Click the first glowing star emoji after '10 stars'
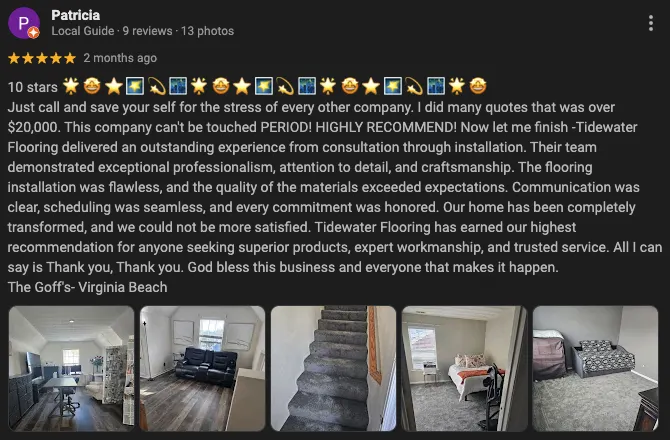The height and width of the screenshot is (440, 670). click(x=71, y=86)
